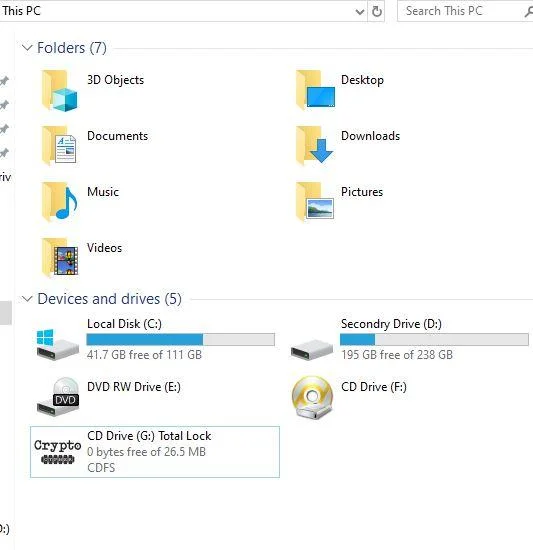Select the Local Disk (C:) drive icon
The image size is (533, 550).
58,344
